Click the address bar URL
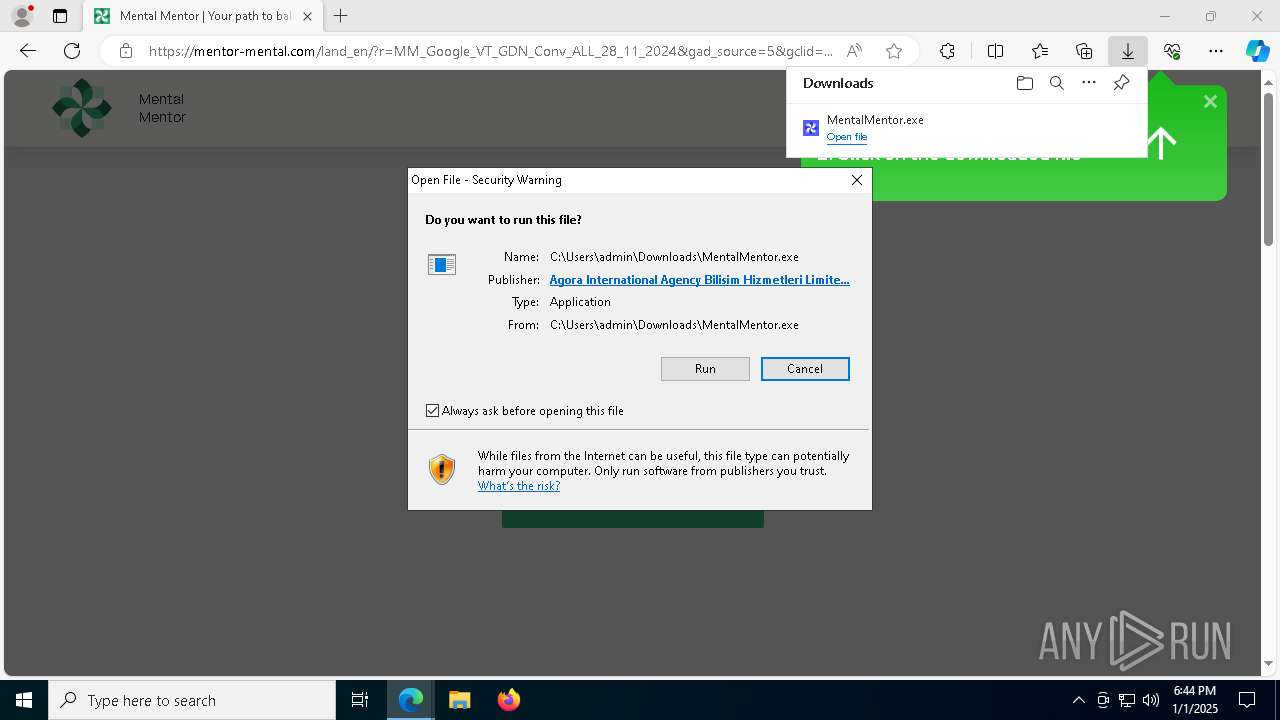The image size is (1280, 720). 490,51
